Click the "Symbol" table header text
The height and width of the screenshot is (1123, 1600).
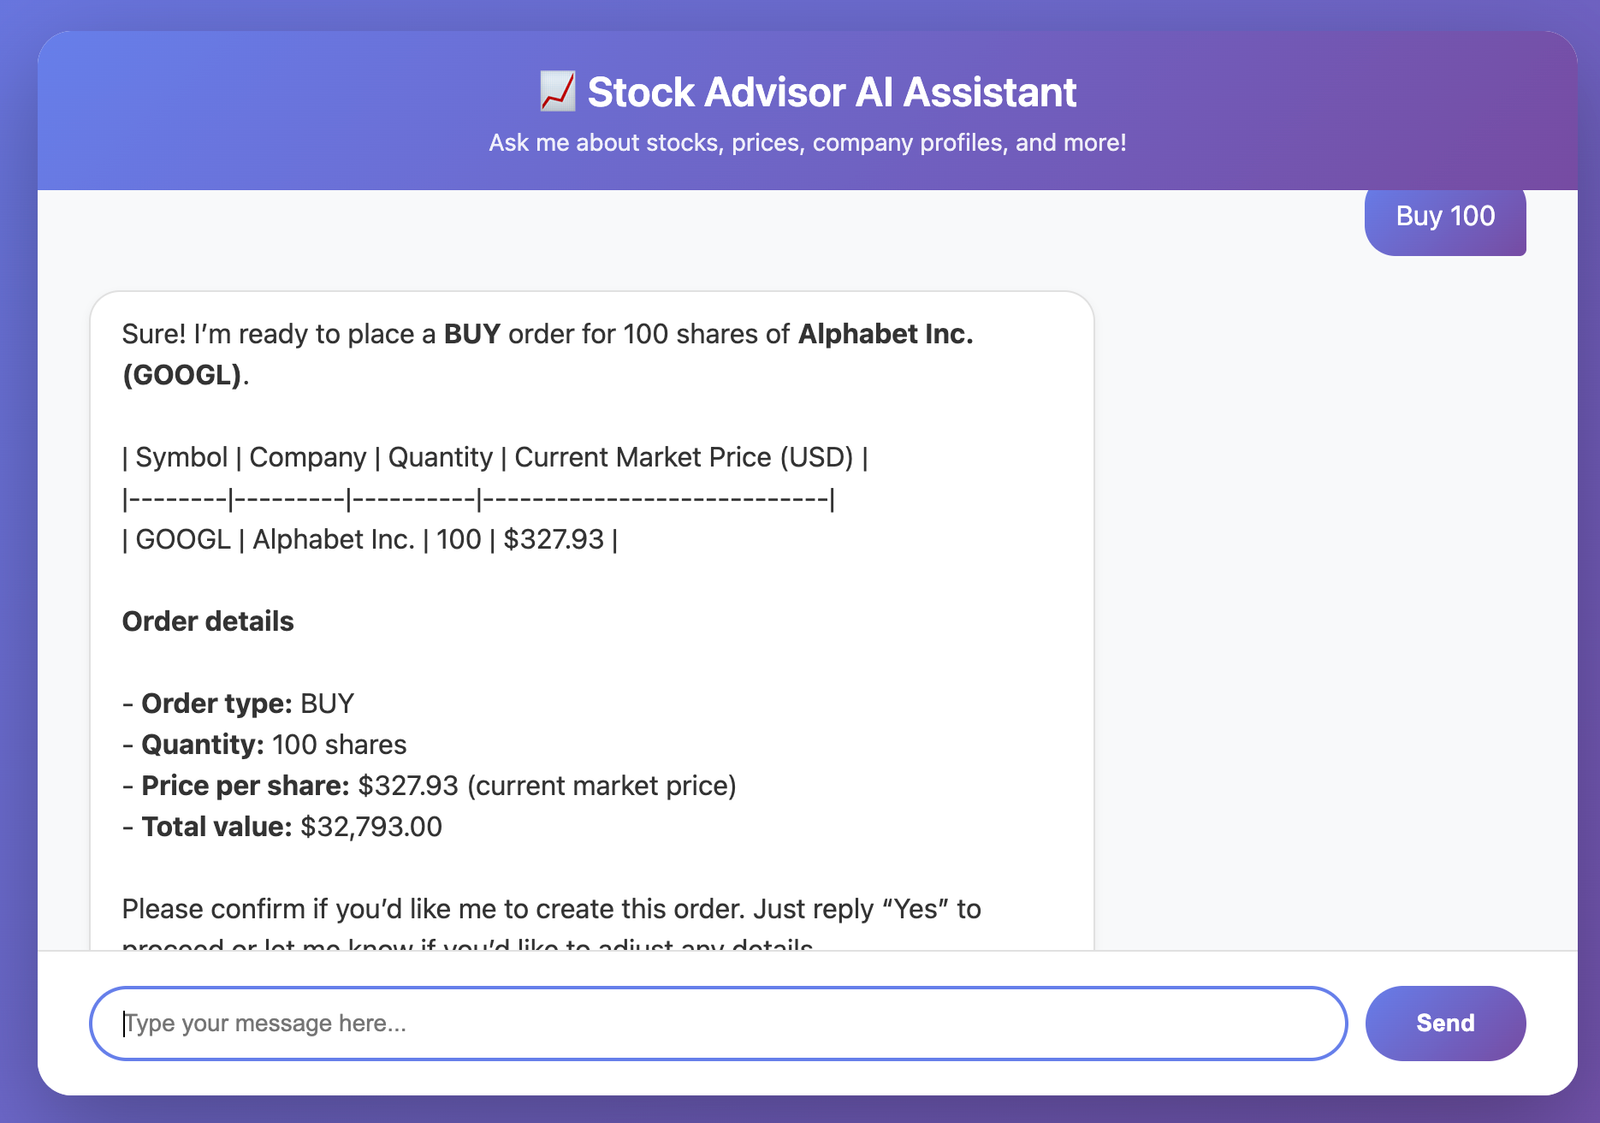181,457
